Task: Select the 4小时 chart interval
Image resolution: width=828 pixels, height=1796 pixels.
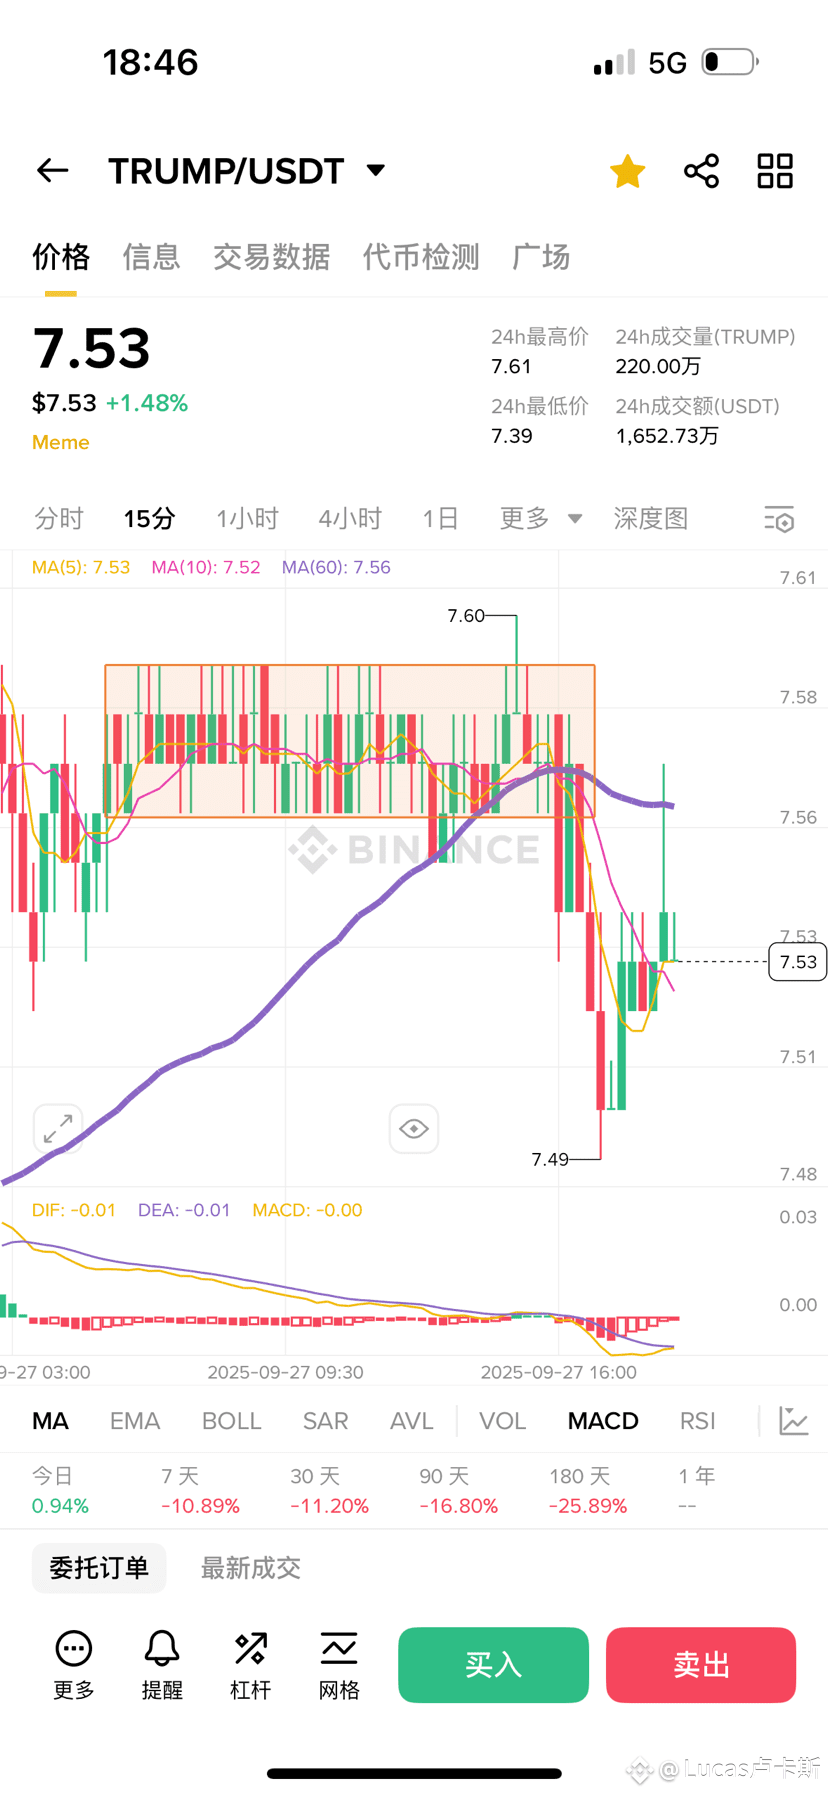Action: (x=350, y=518)
